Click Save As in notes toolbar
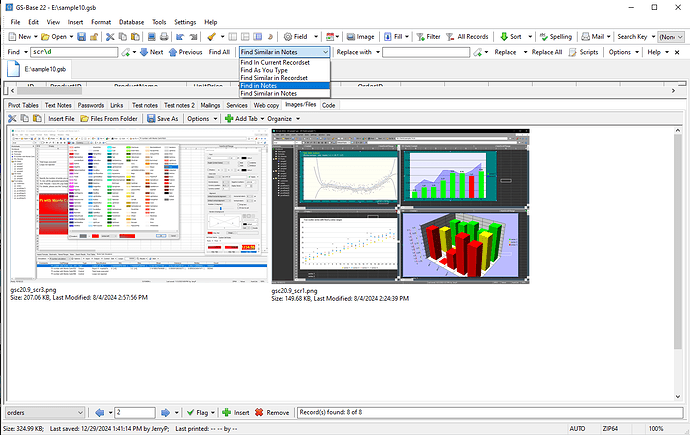690x435 pixels. coord(163,119)
